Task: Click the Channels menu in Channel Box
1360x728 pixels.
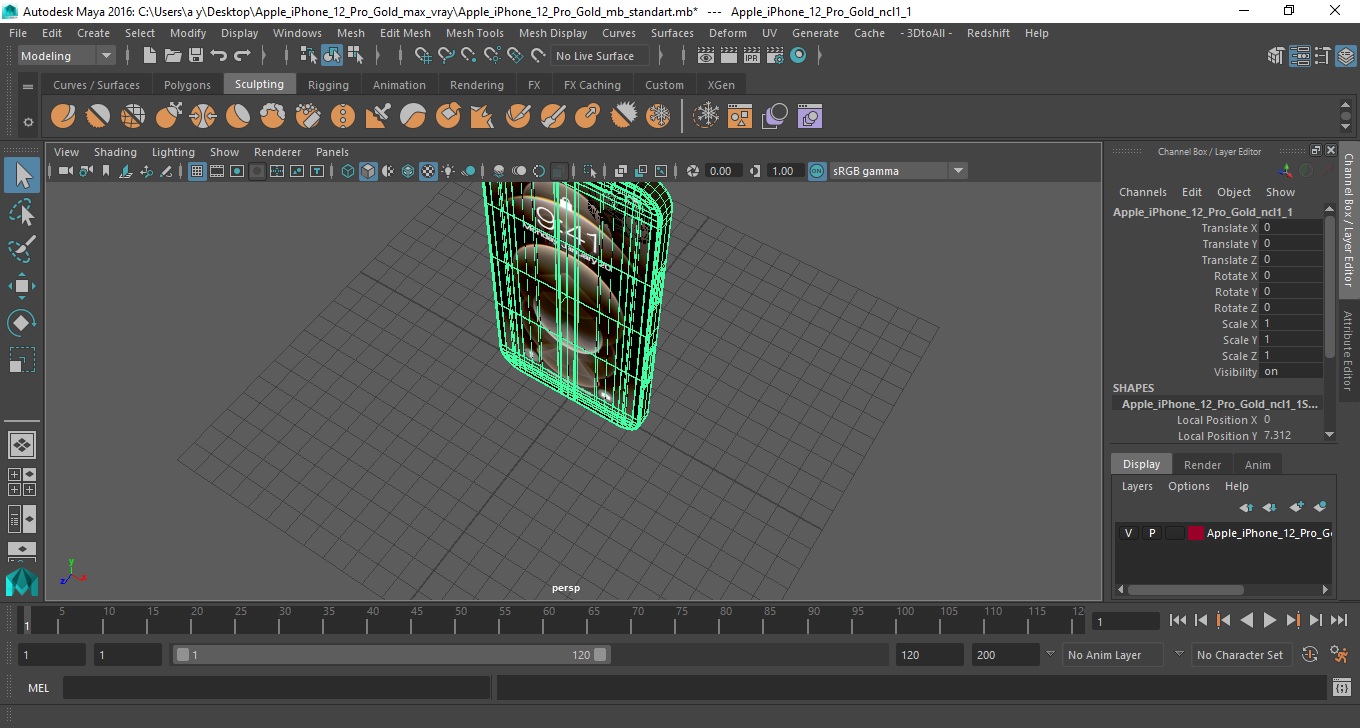Action: 1142,192
